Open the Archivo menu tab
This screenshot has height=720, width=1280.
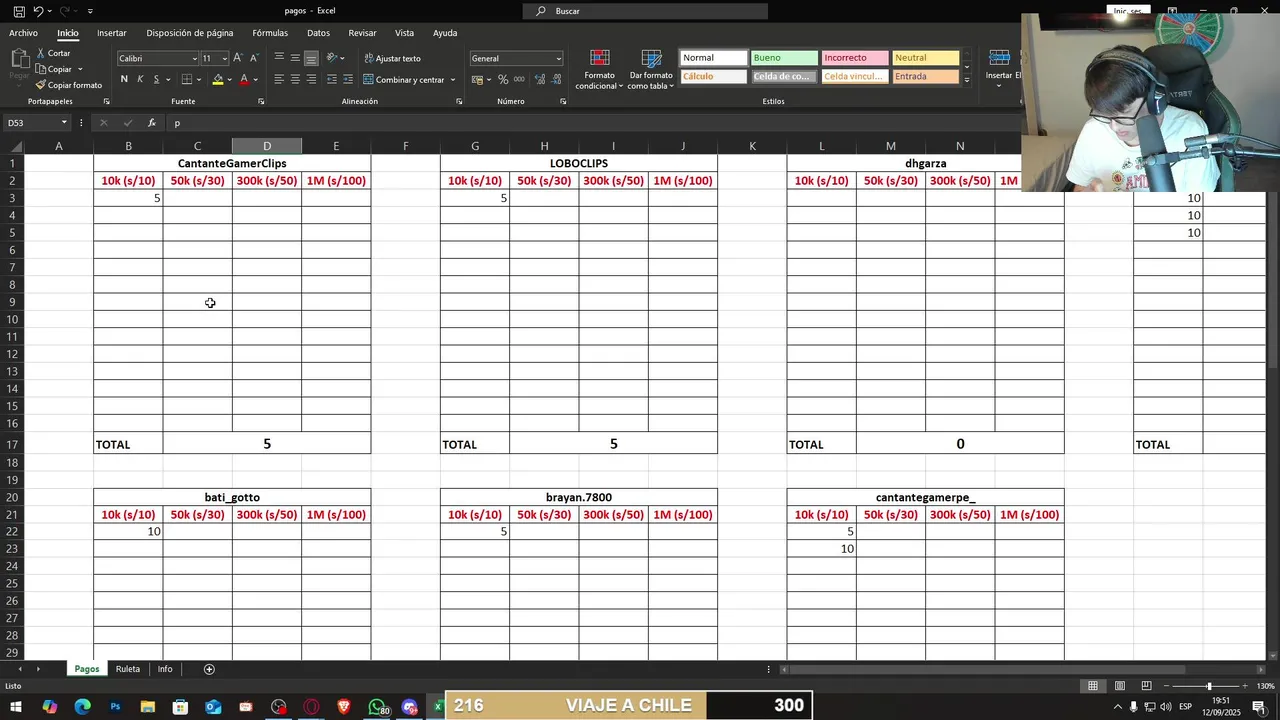23,33
